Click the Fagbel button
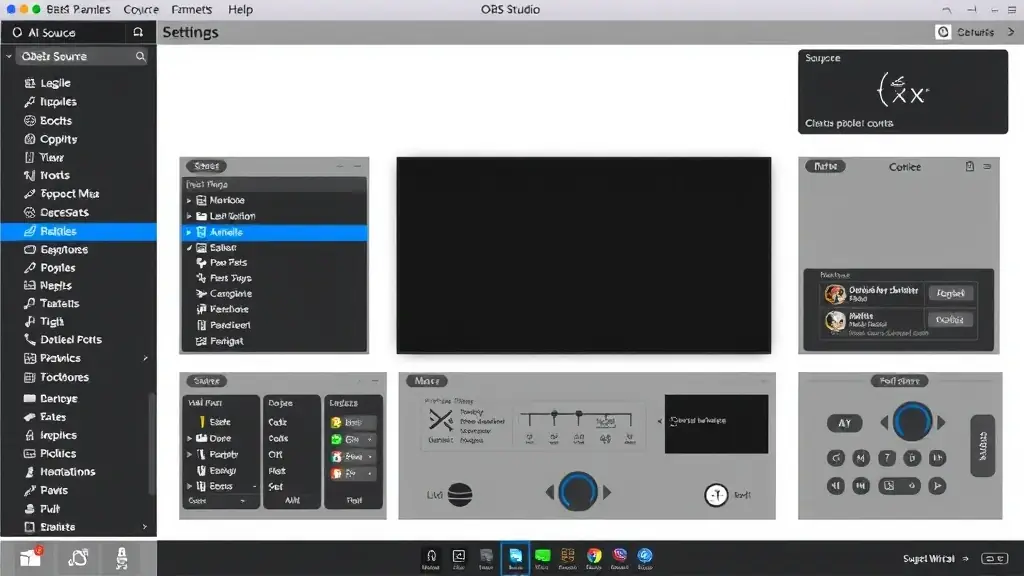 (x=950, y=293)
